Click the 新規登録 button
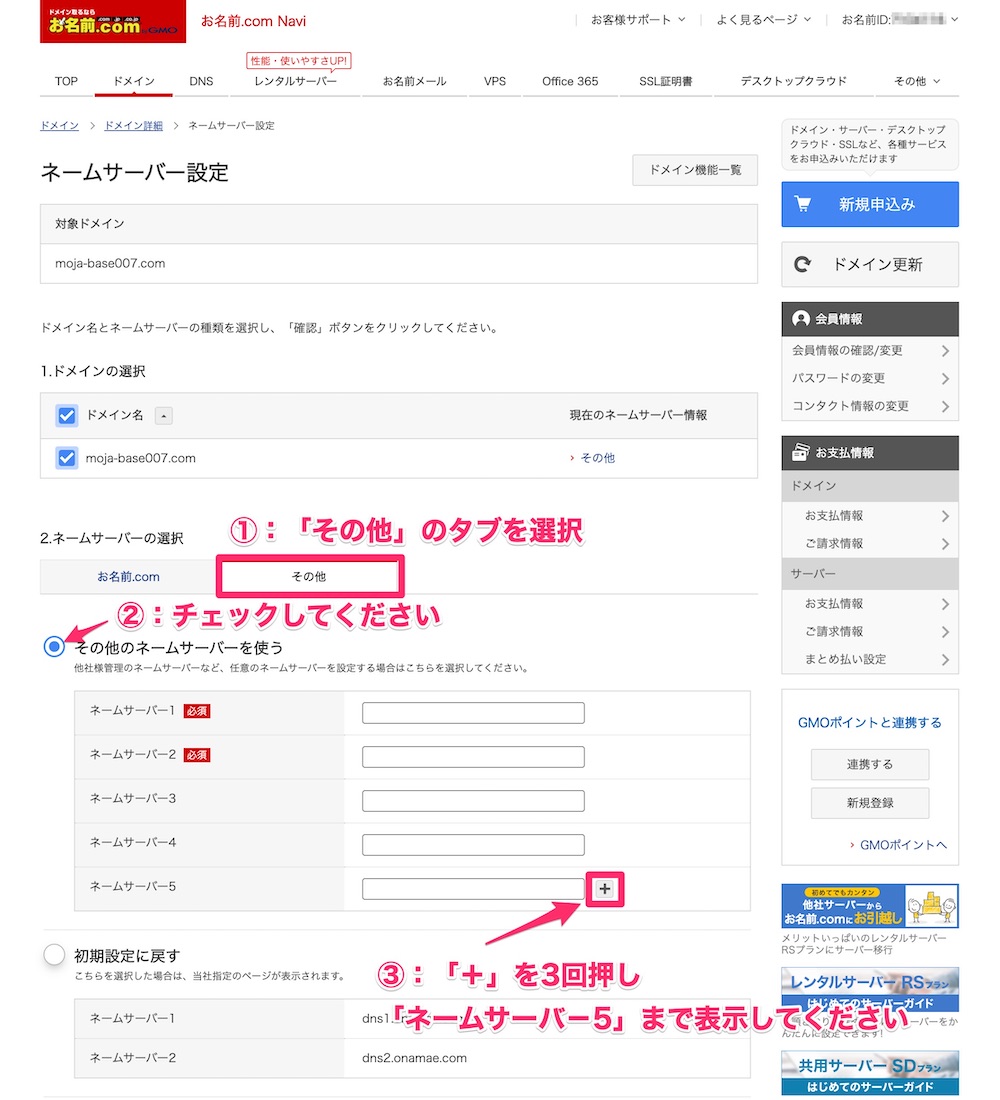This screenshot has width=1000, height=1100. coord(869,803)
